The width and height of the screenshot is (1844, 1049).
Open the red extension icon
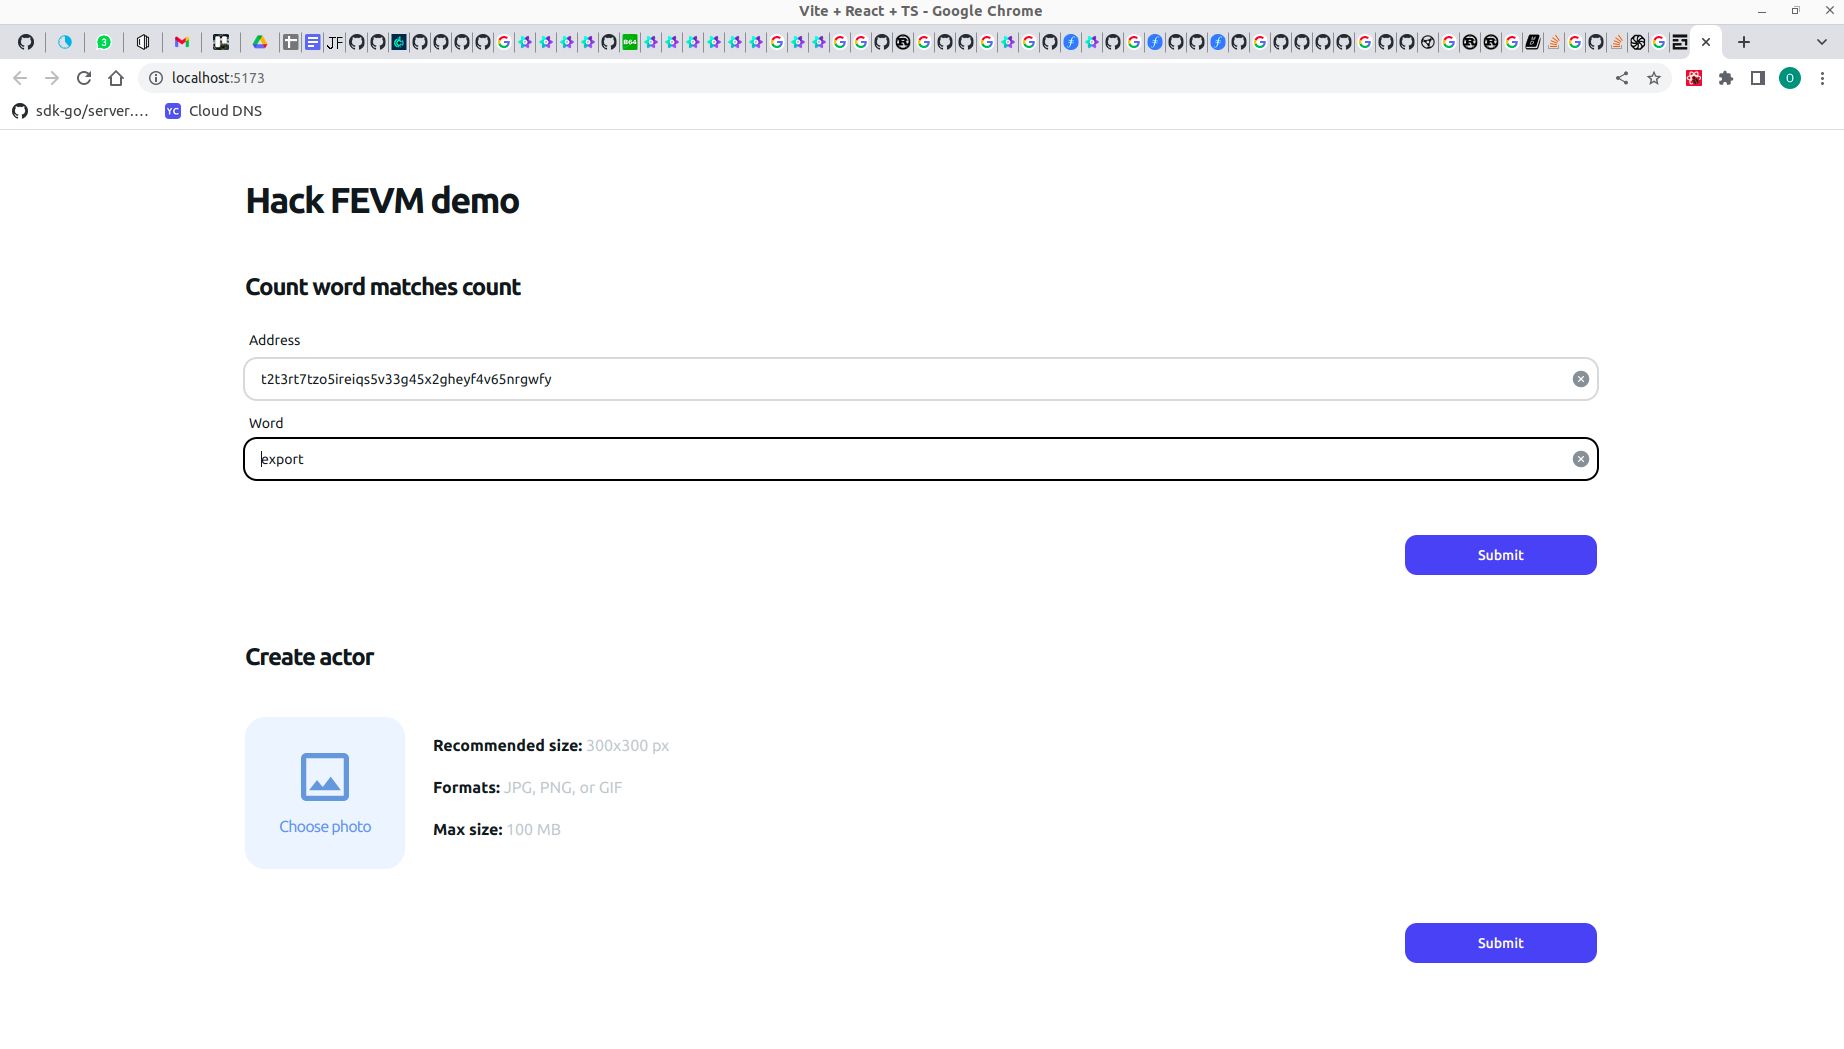coord(1694,78)
